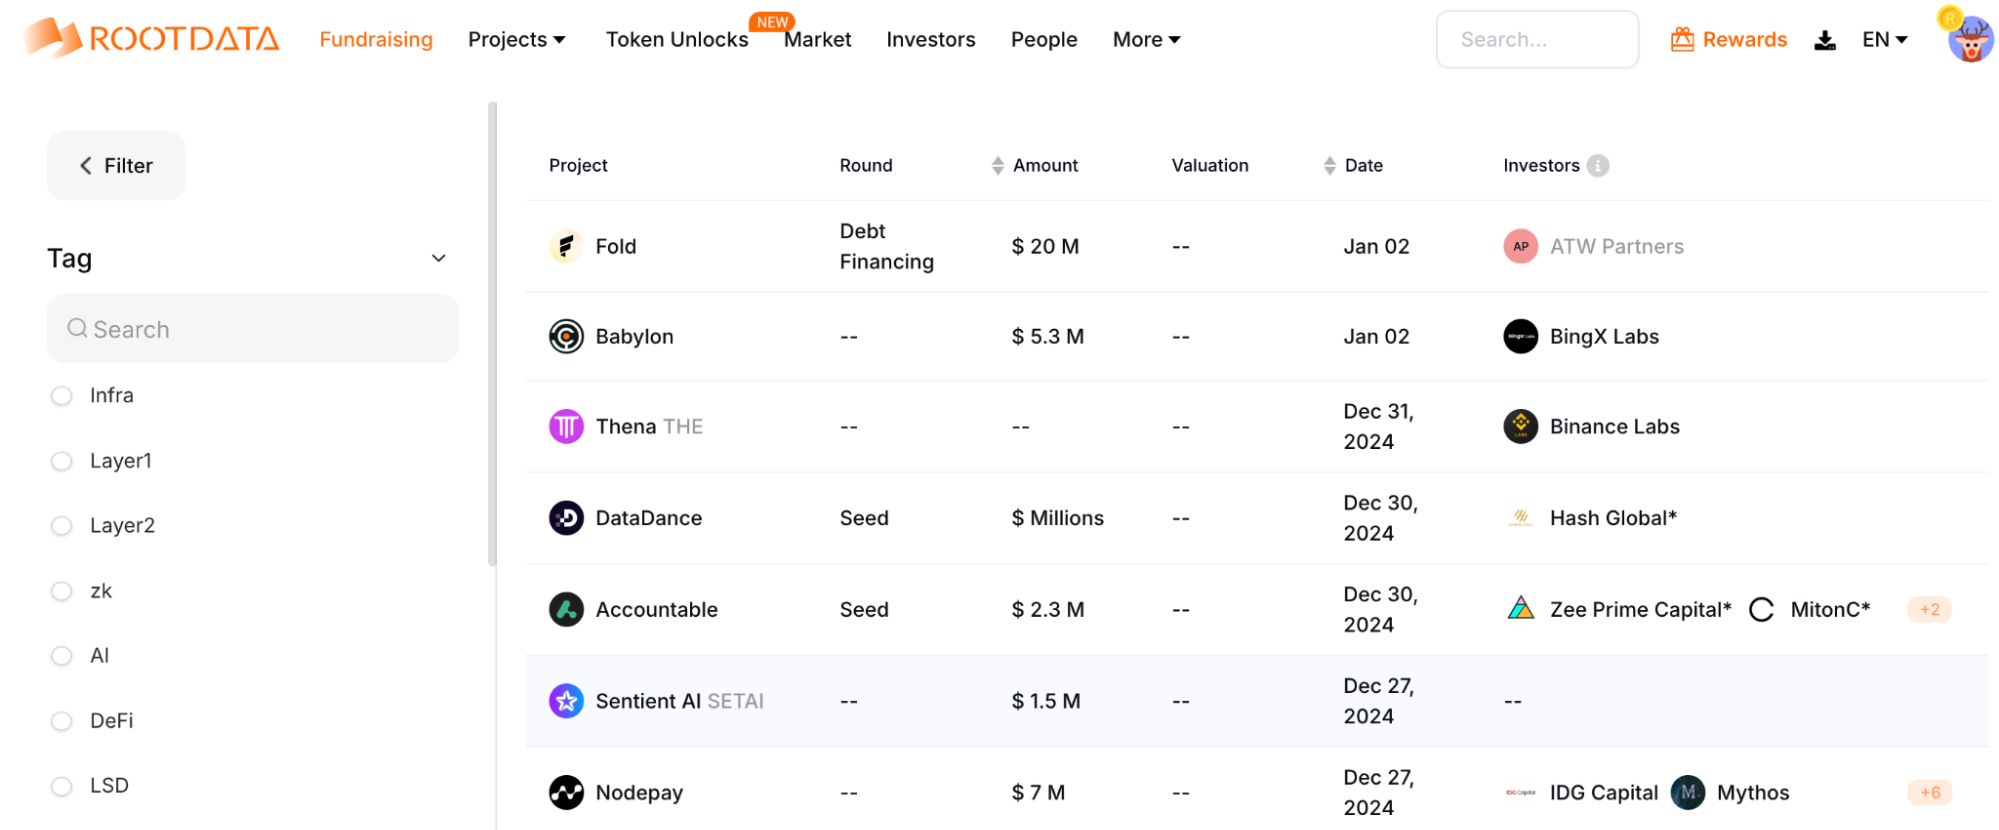
Task: Open the user avatar profile icon
Action: pos(1970,39)
